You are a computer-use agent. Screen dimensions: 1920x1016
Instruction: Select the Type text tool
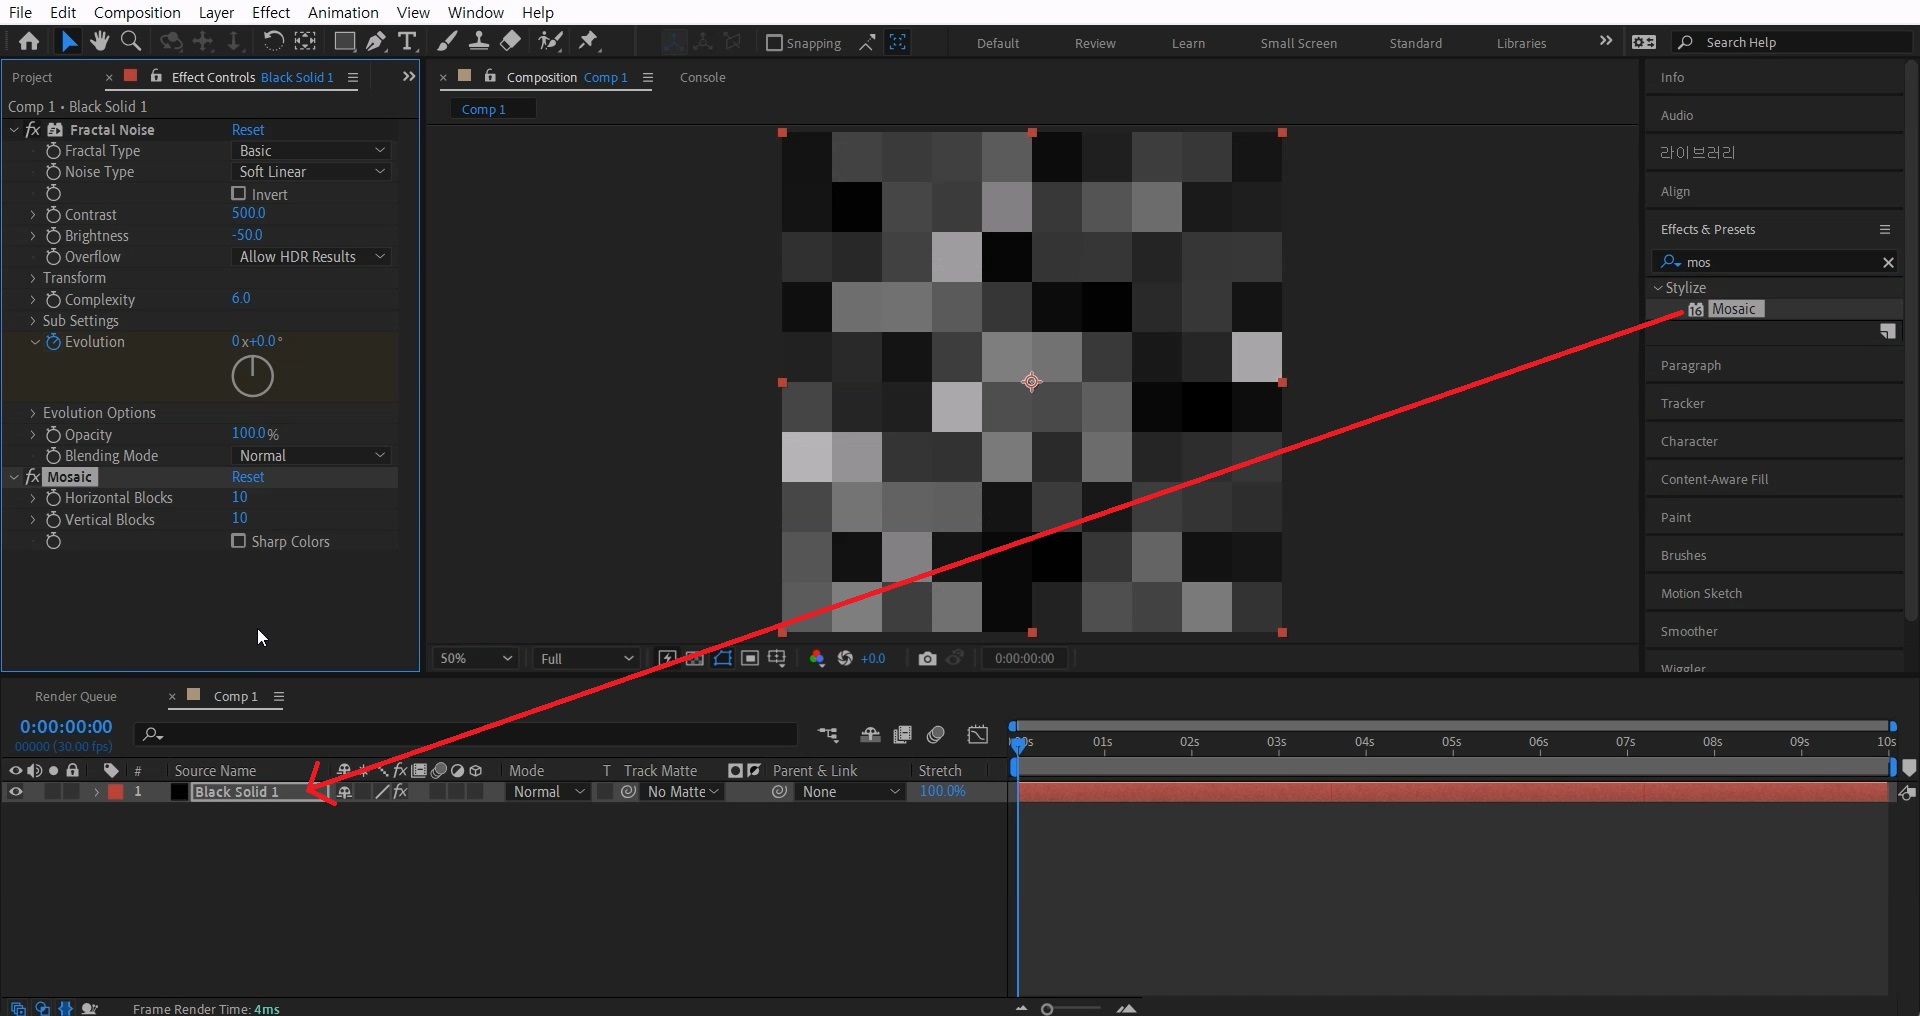(x=407, y=41)
